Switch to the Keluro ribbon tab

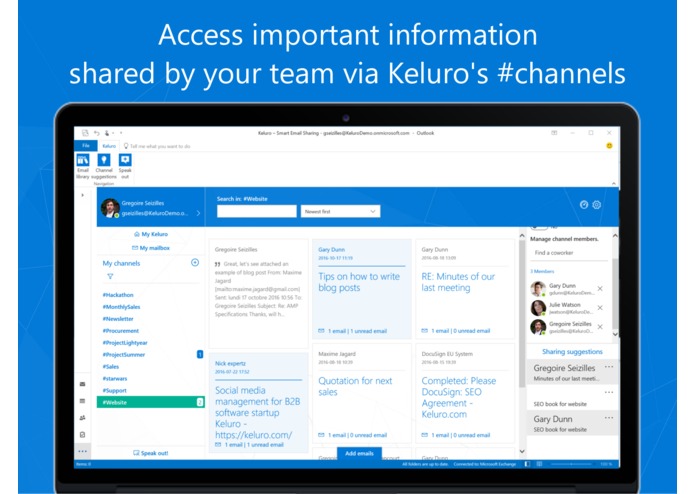click(x=109, y=146)
